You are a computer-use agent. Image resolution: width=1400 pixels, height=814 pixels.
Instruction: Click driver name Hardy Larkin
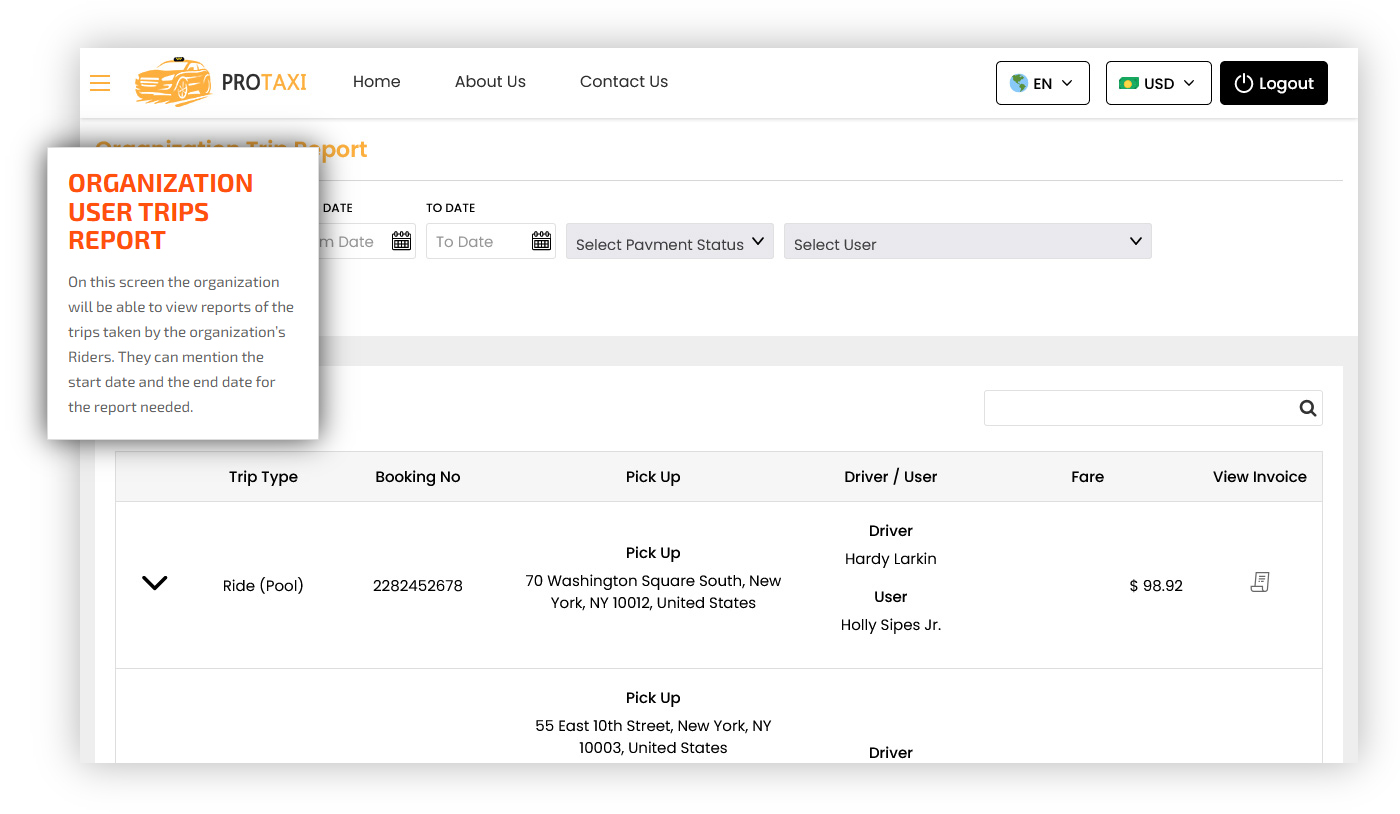[x=891, y=559]
